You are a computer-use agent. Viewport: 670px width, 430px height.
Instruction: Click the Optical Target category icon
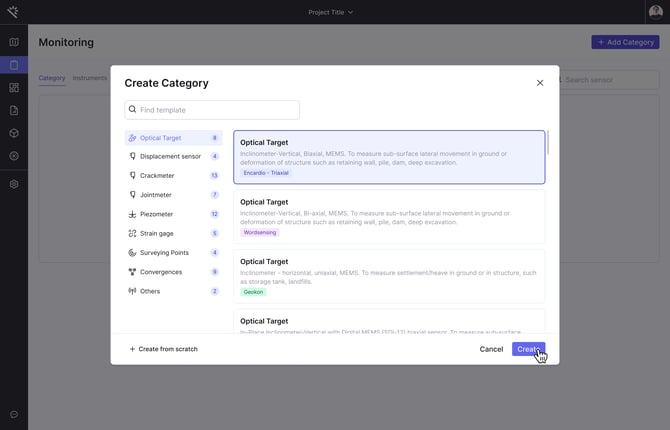[132, 138]
